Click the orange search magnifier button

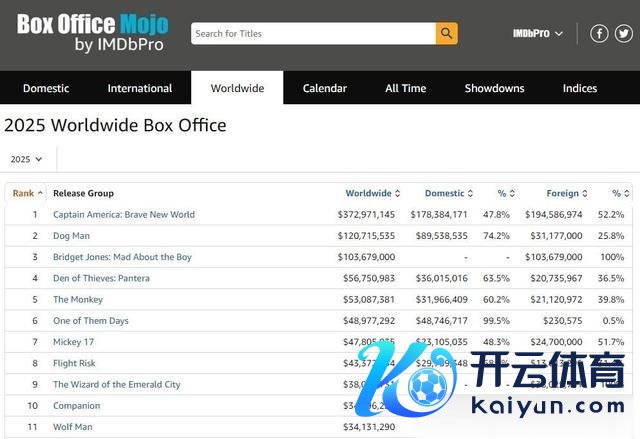(446, 33)
